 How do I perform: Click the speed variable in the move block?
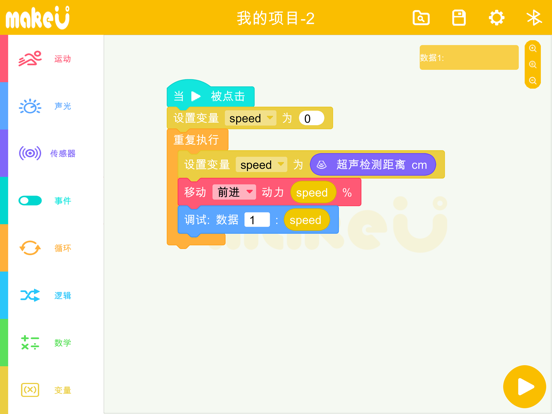pos(312,192)
